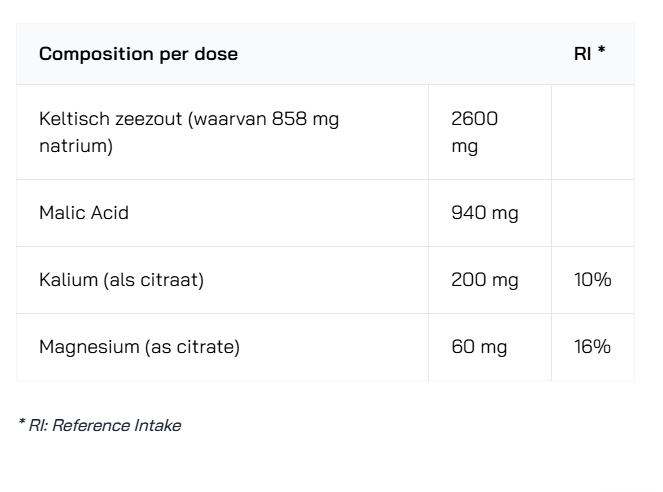
Task: Click the asterisk starting the footnote
Action: [22, 424]
